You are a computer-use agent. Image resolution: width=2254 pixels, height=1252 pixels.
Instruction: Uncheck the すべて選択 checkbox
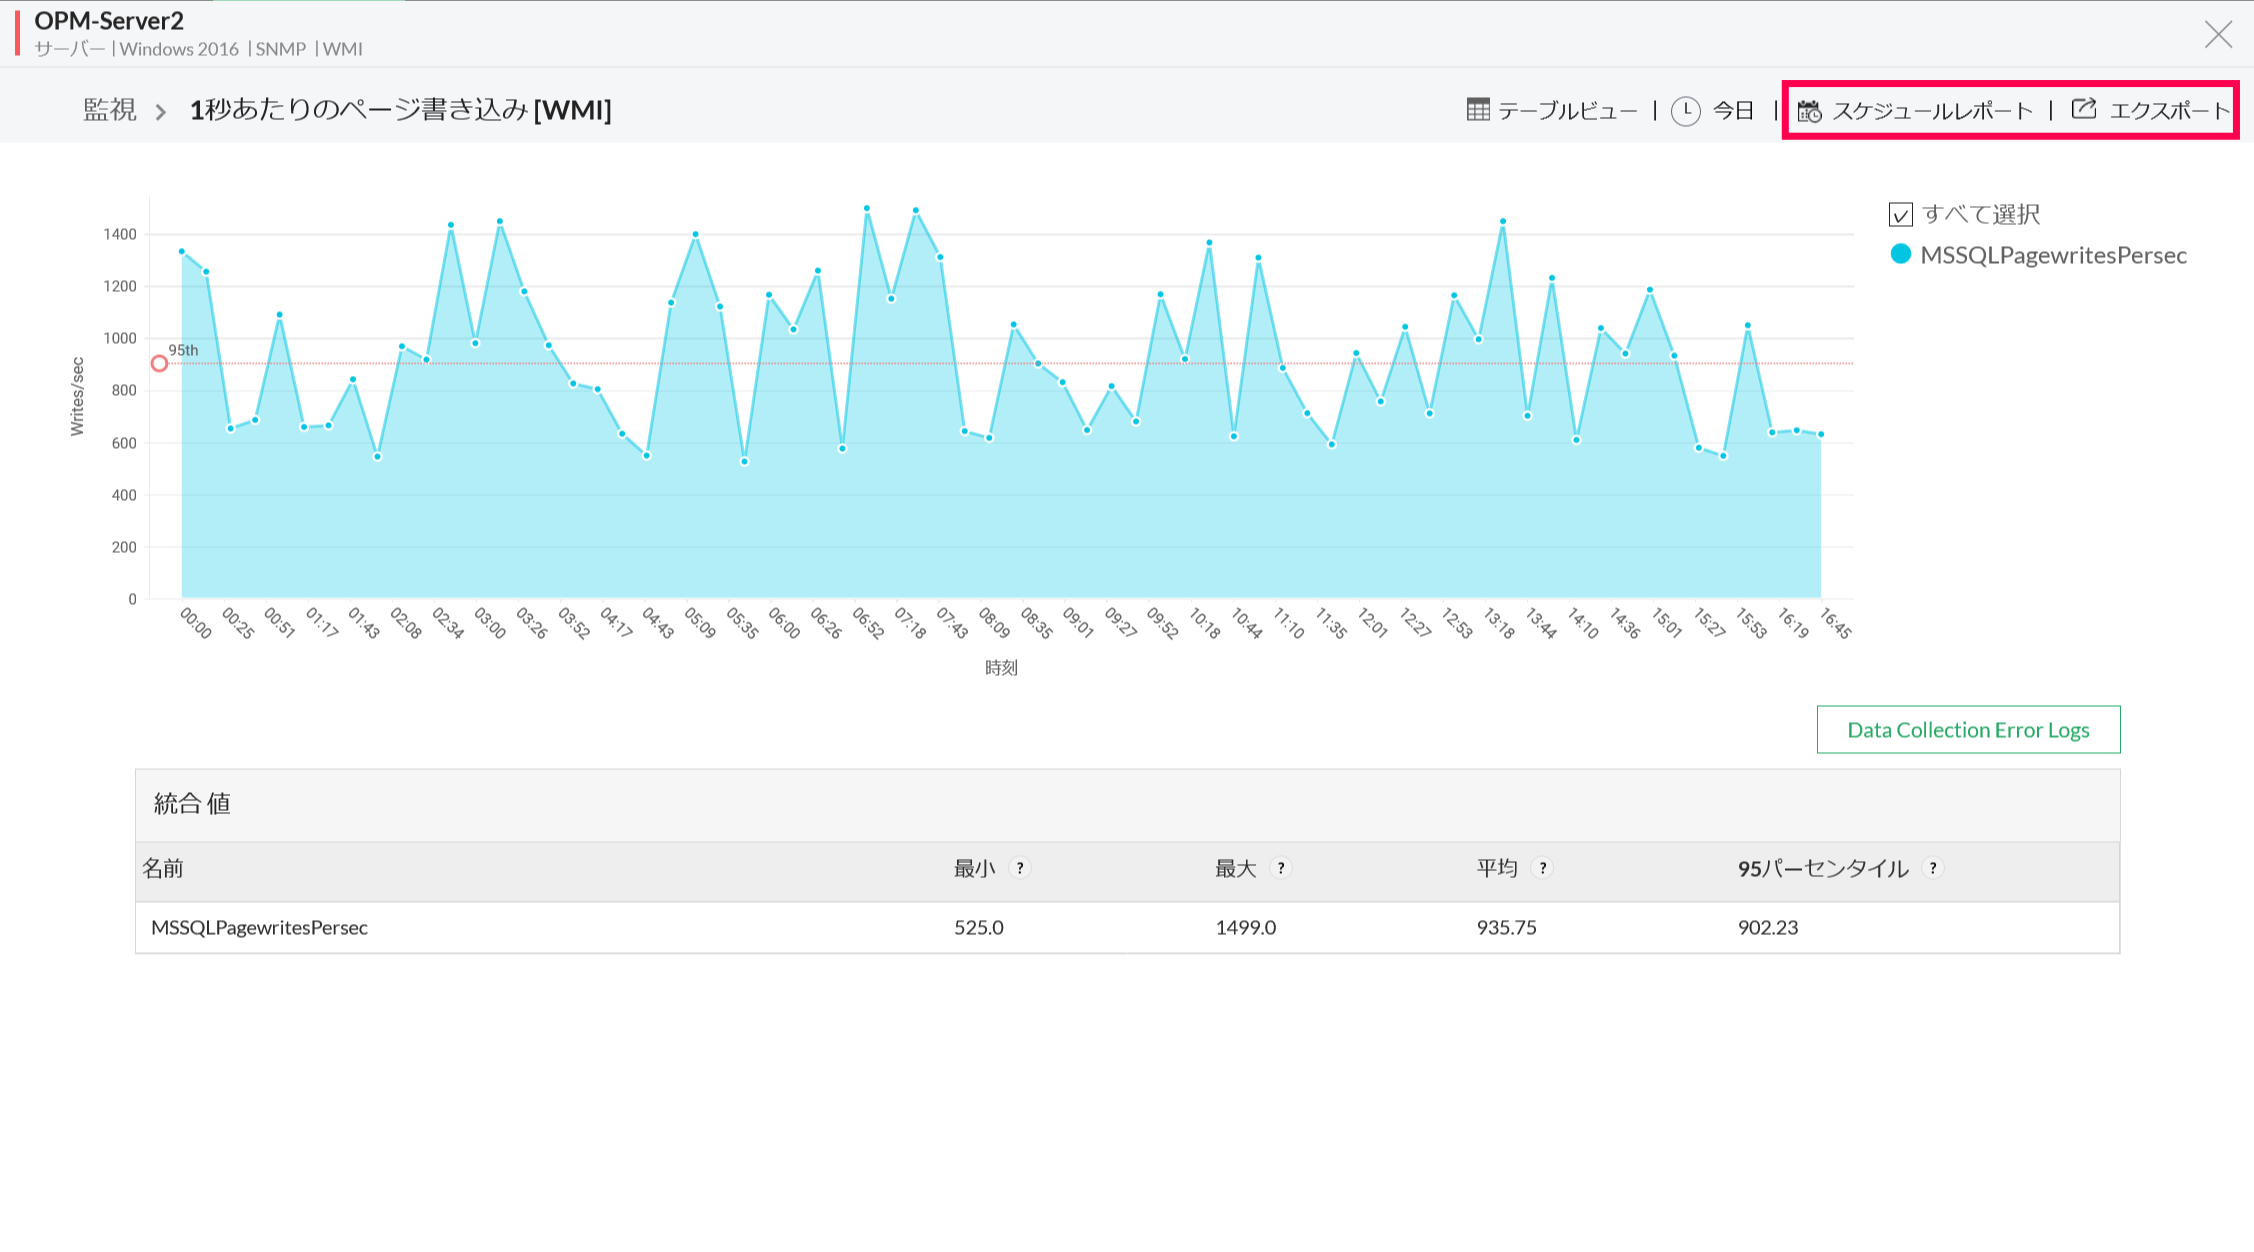click(x=1900, y=215)
